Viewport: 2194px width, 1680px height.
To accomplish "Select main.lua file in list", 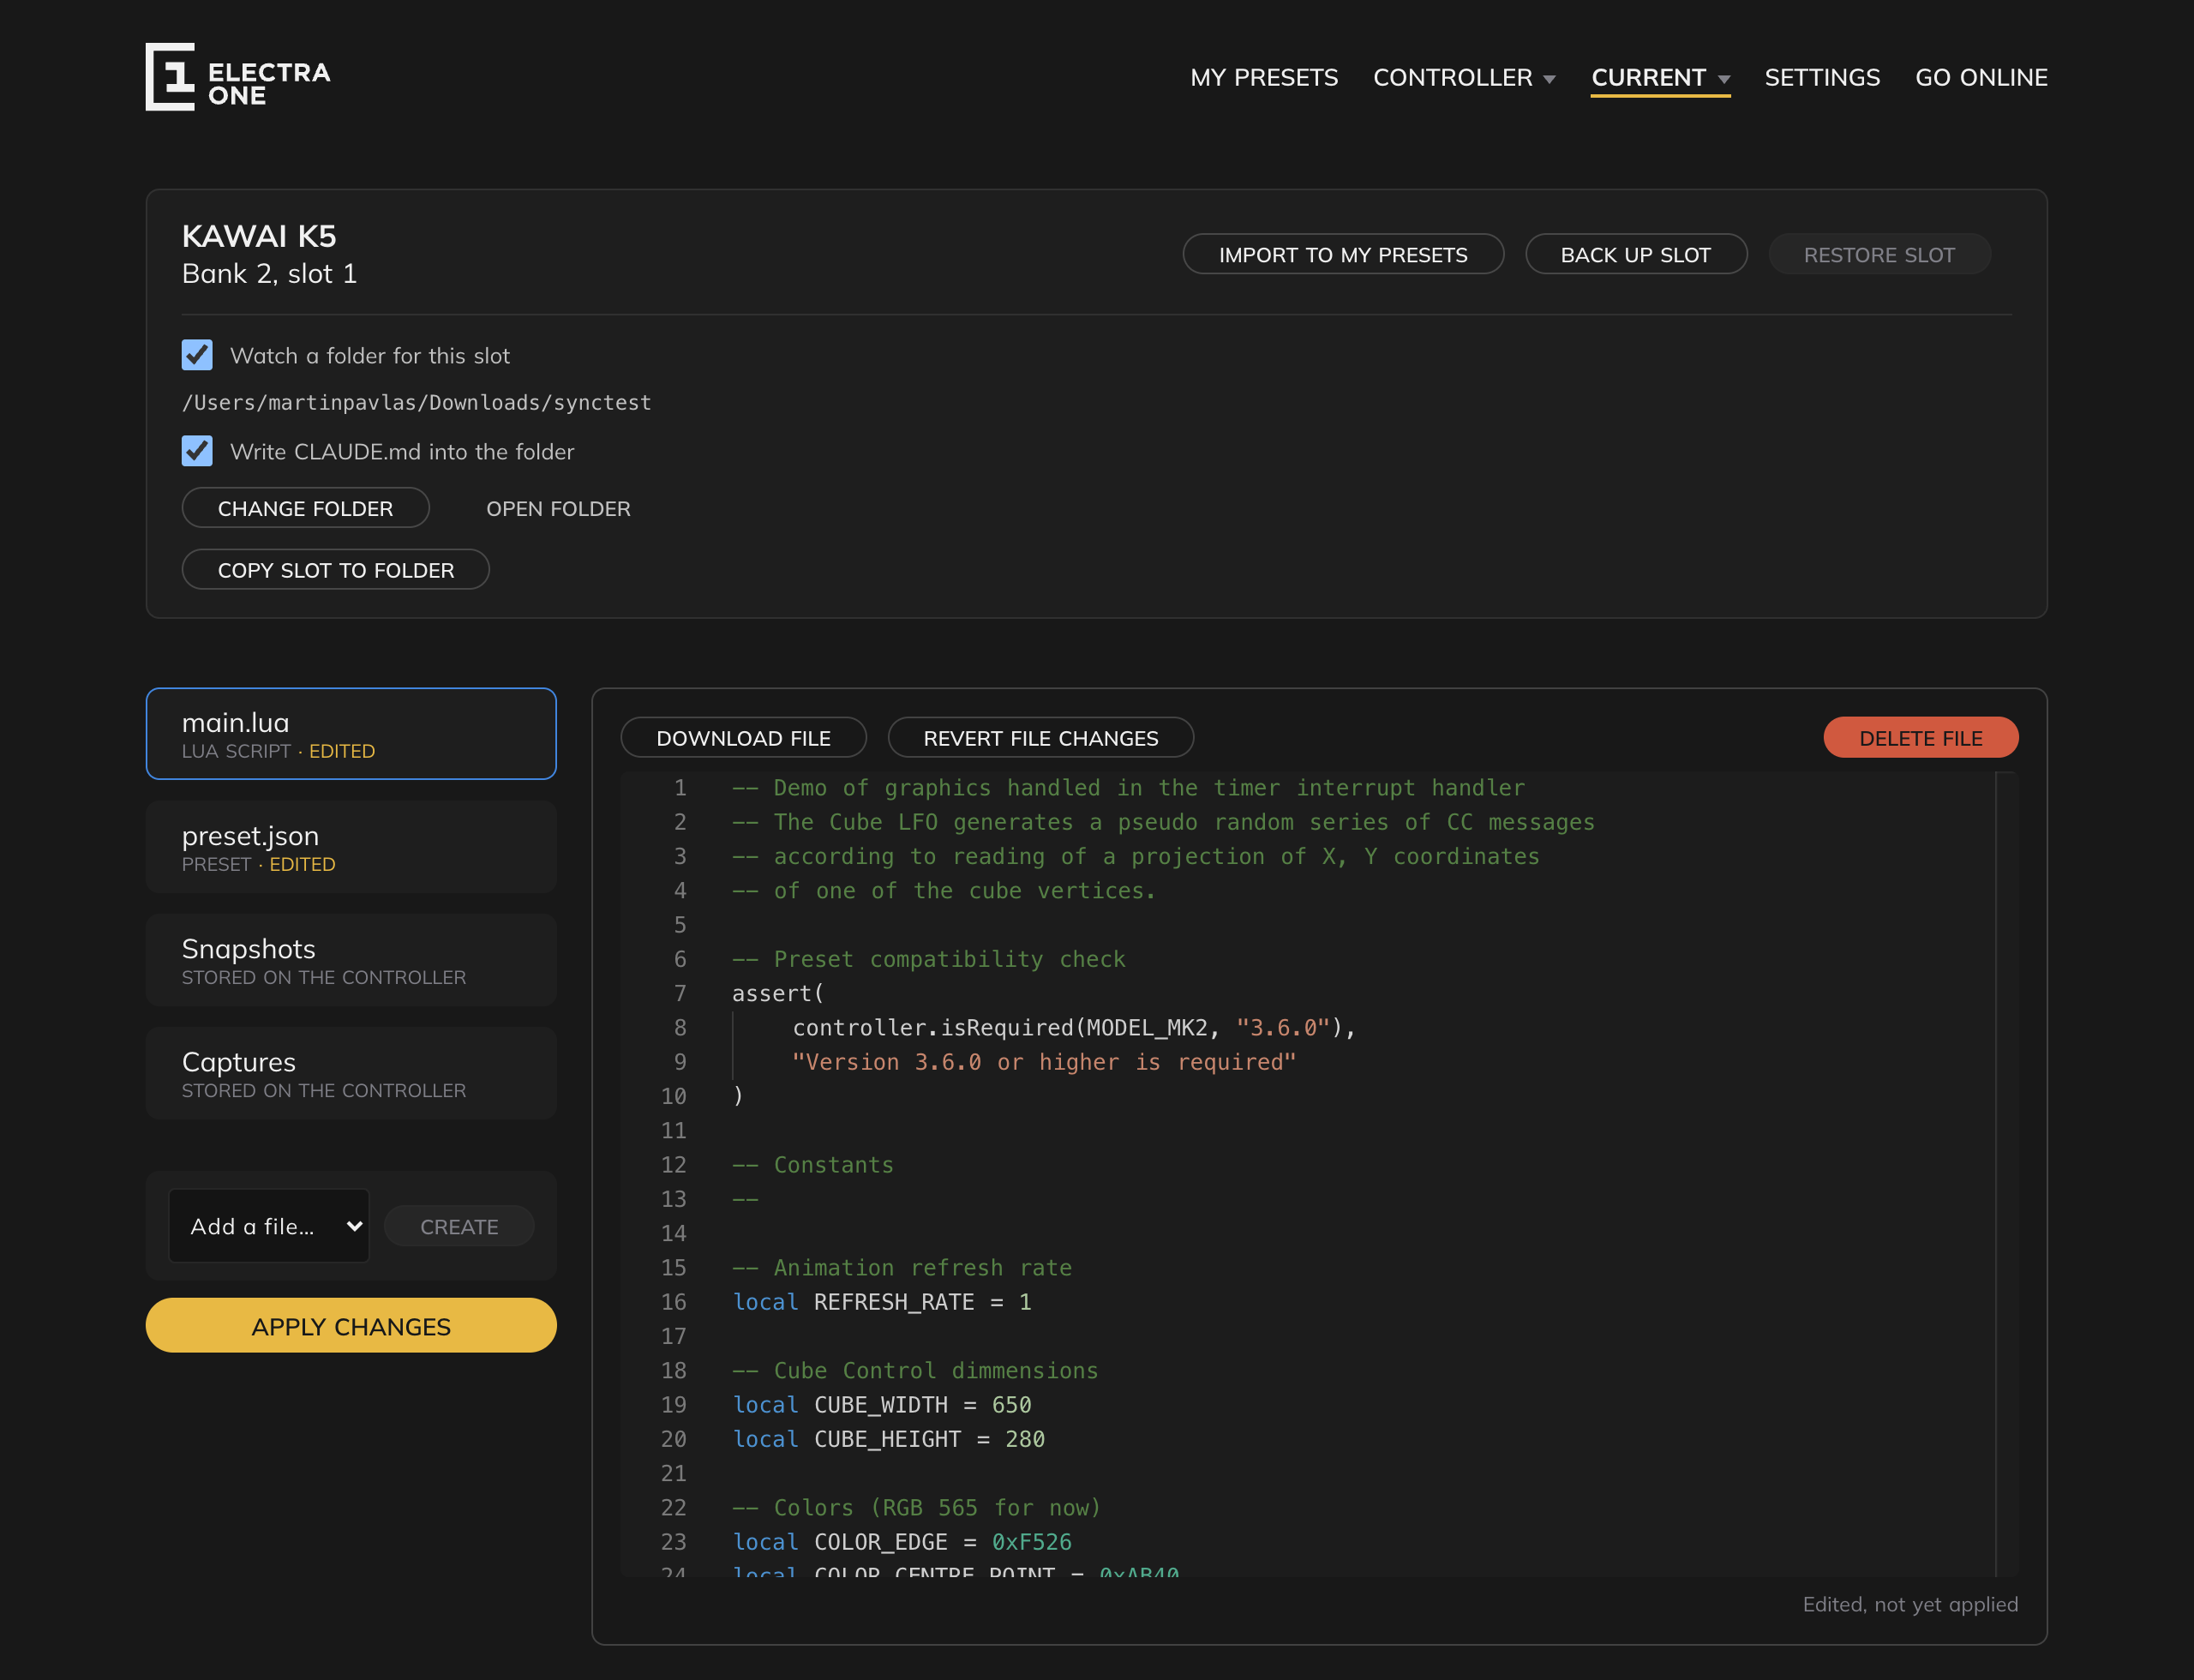I will 351,734.
